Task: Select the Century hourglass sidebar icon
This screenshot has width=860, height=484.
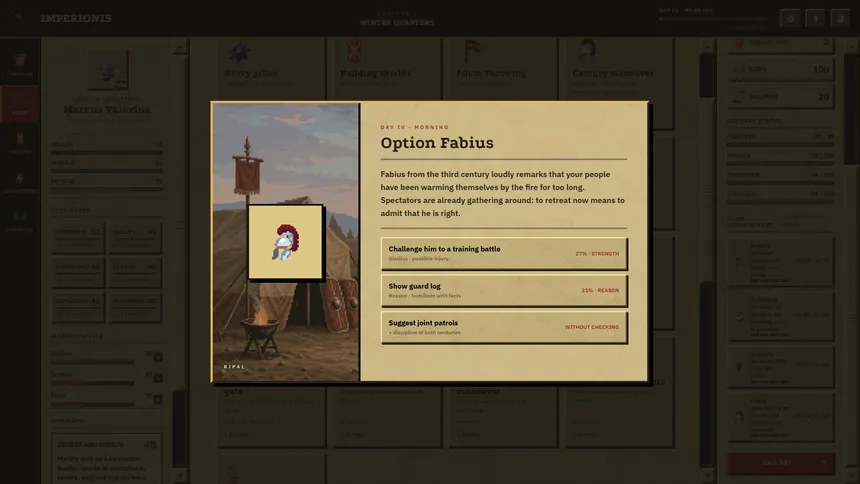Action: [20, 143]
